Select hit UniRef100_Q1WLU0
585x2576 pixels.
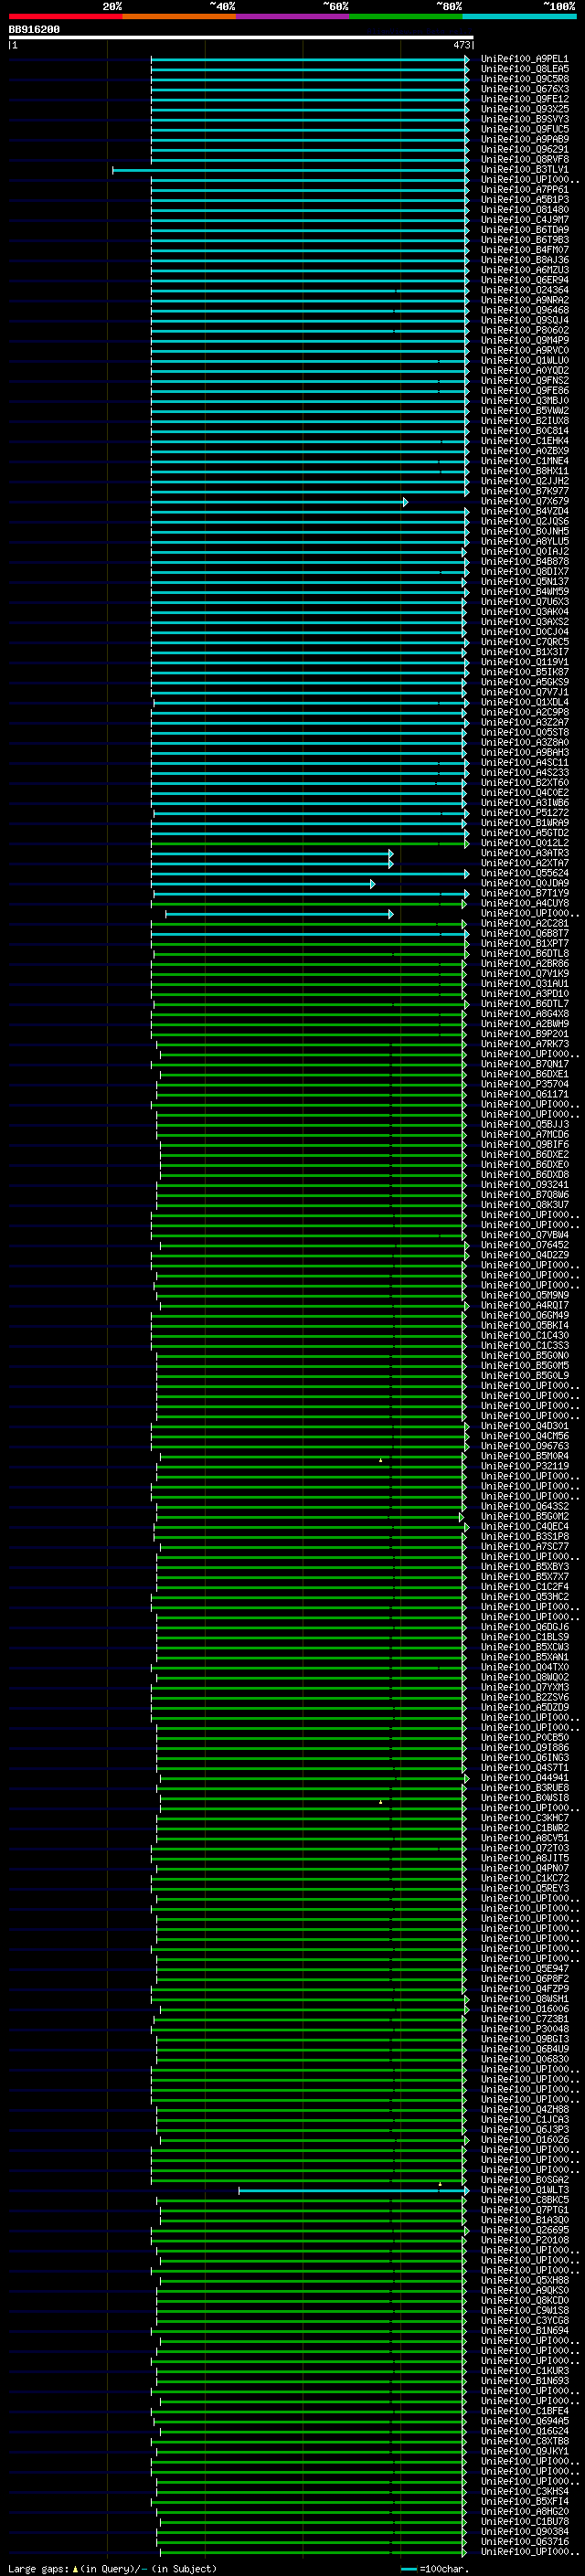[x=524, y=361]
